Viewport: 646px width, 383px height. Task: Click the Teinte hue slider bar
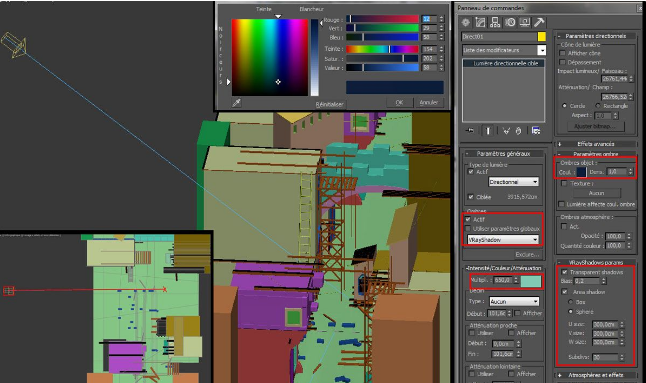[x=382, y=49]
